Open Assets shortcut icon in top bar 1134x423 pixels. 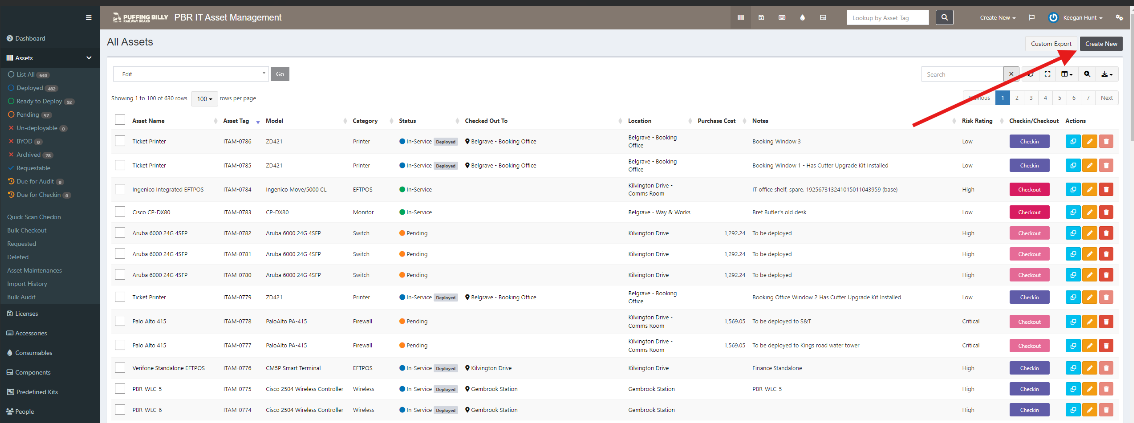pyautogui.click(x=740, y=17)
